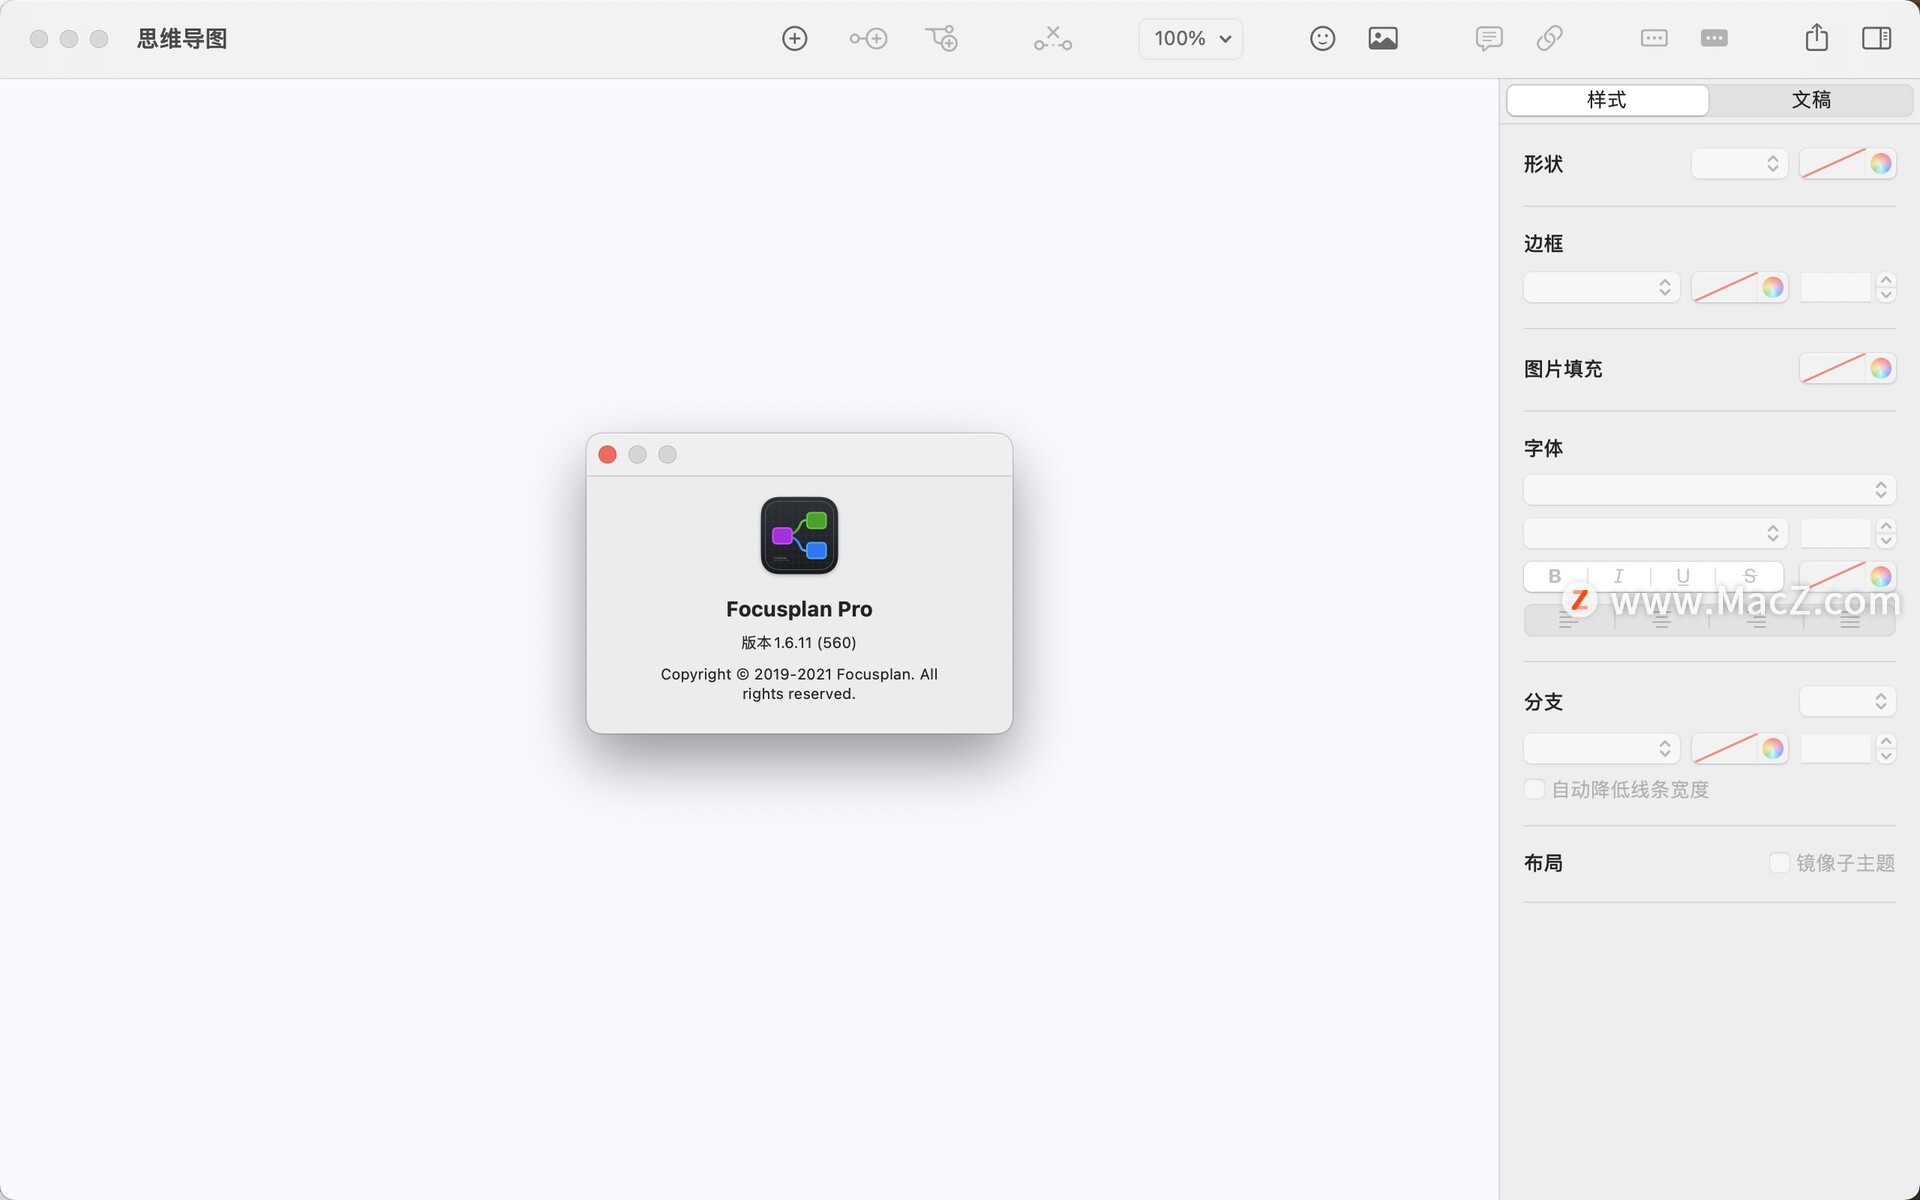The image size is (1920, 1200).
Task: Click the add subtopic icon in toolbar
Action: click(x=868, y=39)
